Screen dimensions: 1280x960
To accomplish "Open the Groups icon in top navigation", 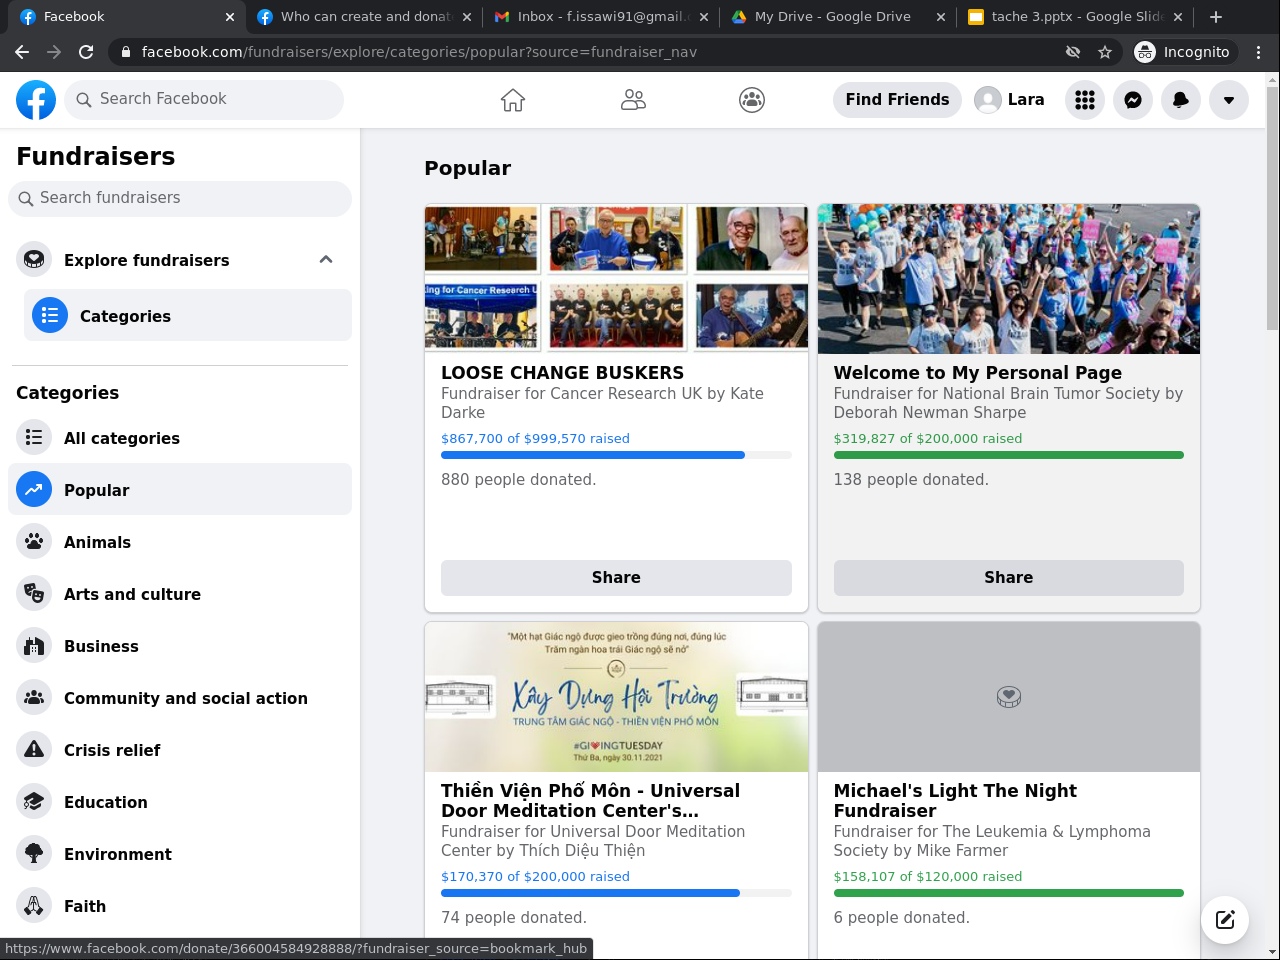I will [752, 100].
